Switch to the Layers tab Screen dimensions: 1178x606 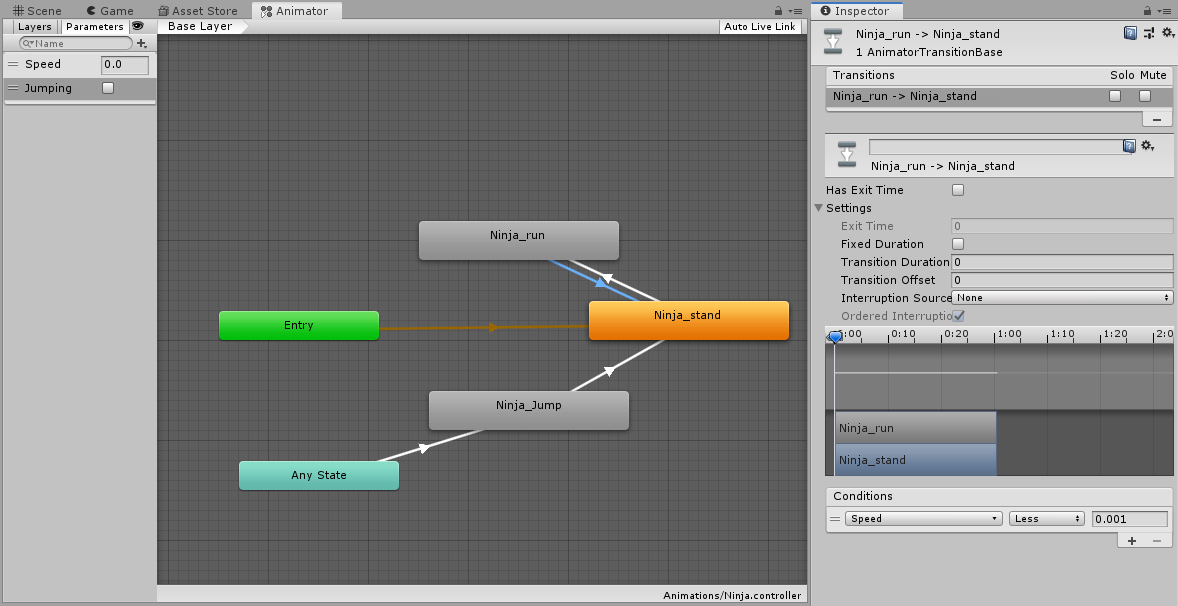pos(35,27)
